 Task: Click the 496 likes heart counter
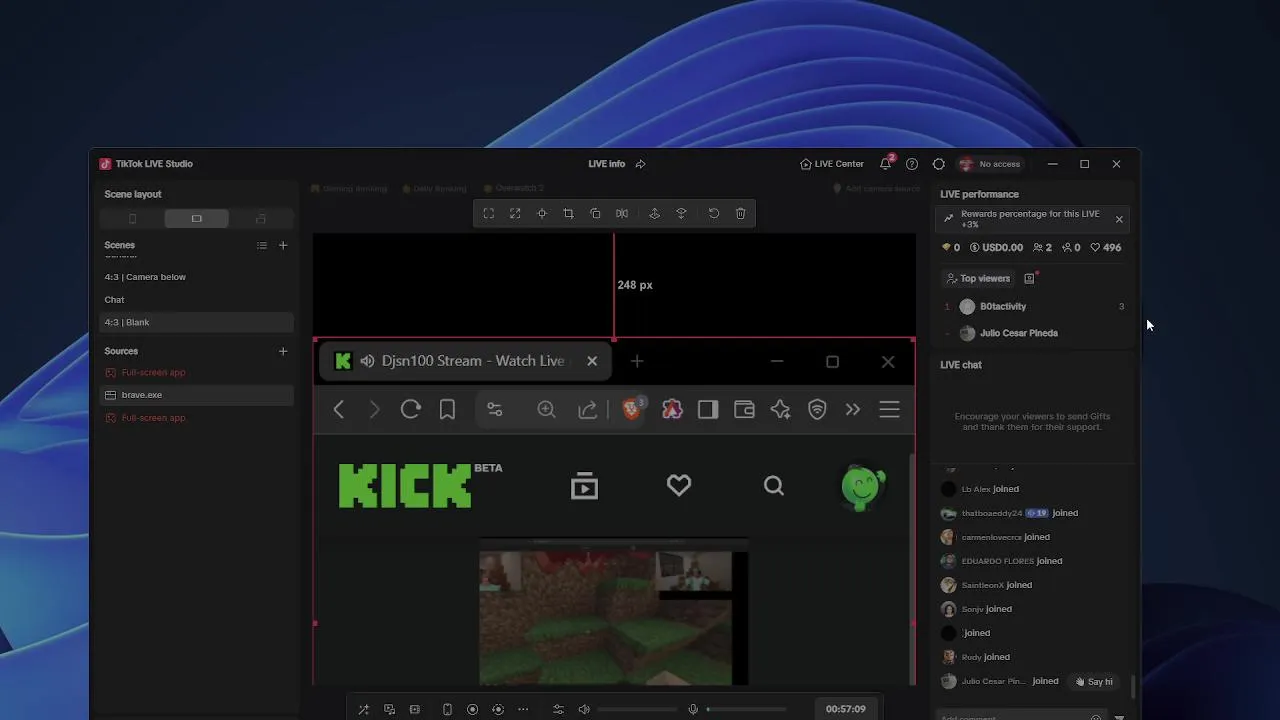(1105, 247)
